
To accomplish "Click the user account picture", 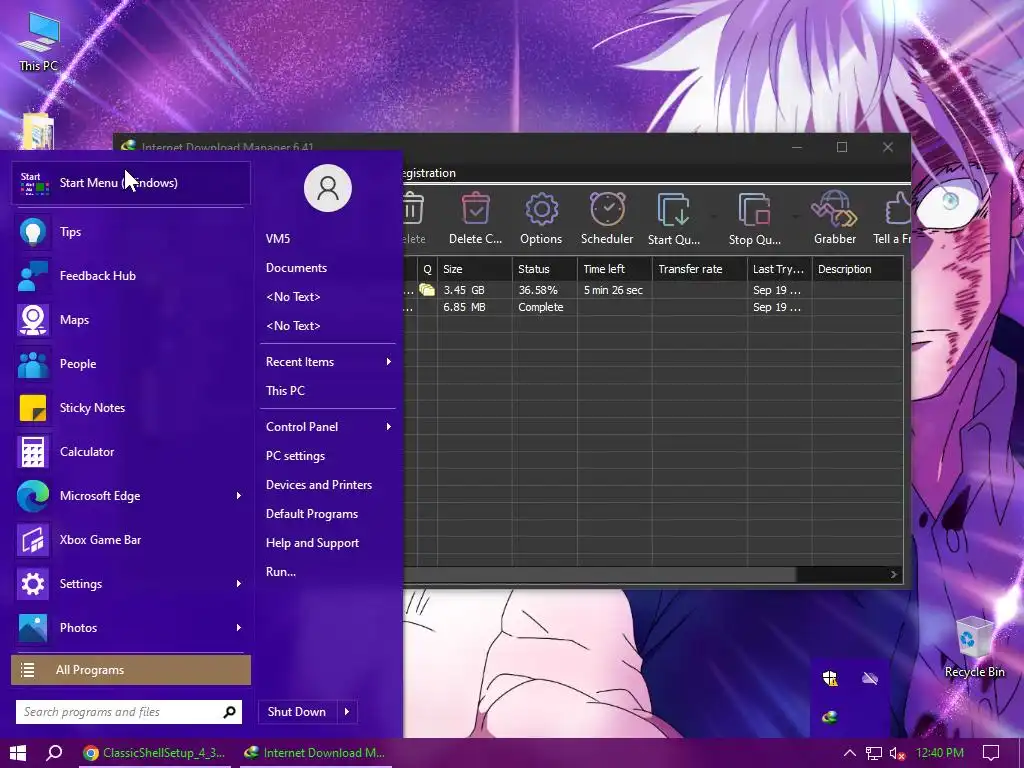I will pos(328,188).
